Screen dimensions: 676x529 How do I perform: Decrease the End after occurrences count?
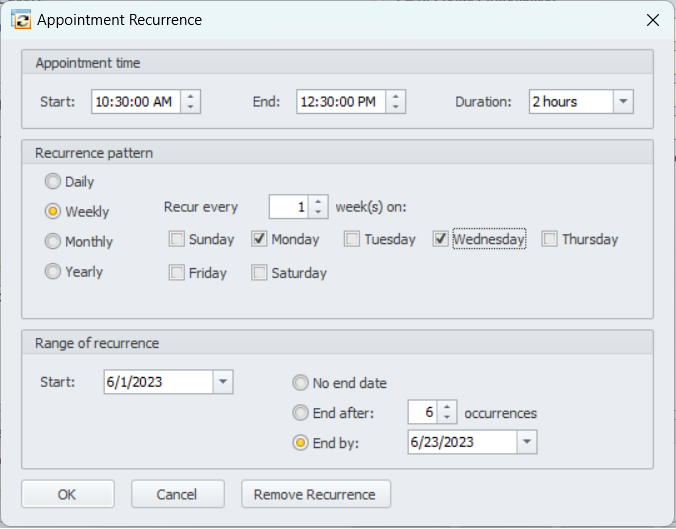448,418
